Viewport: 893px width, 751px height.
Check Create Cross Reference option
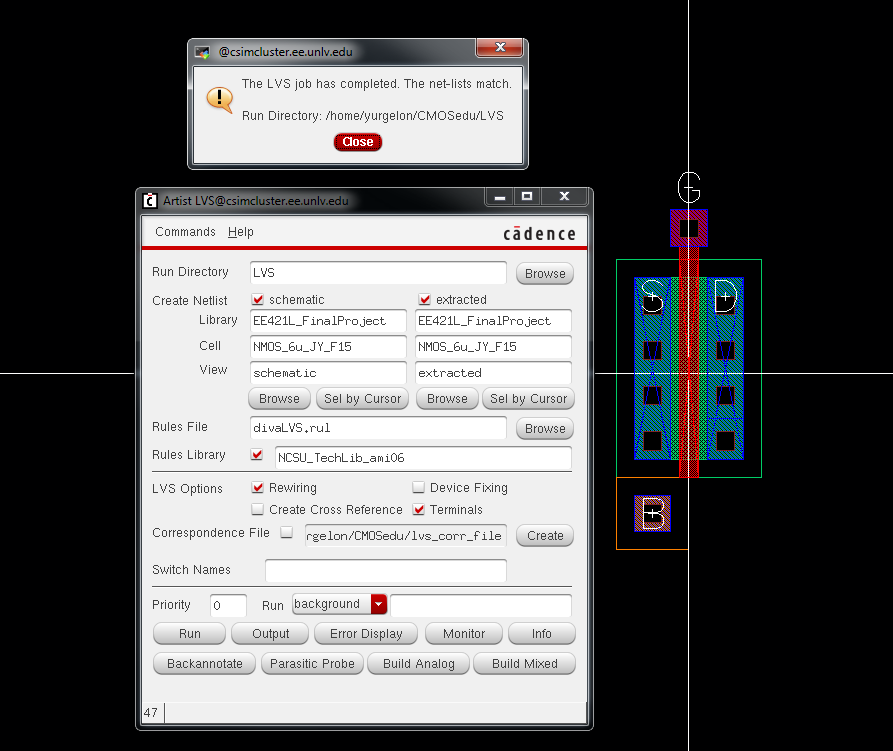(258, 510)
